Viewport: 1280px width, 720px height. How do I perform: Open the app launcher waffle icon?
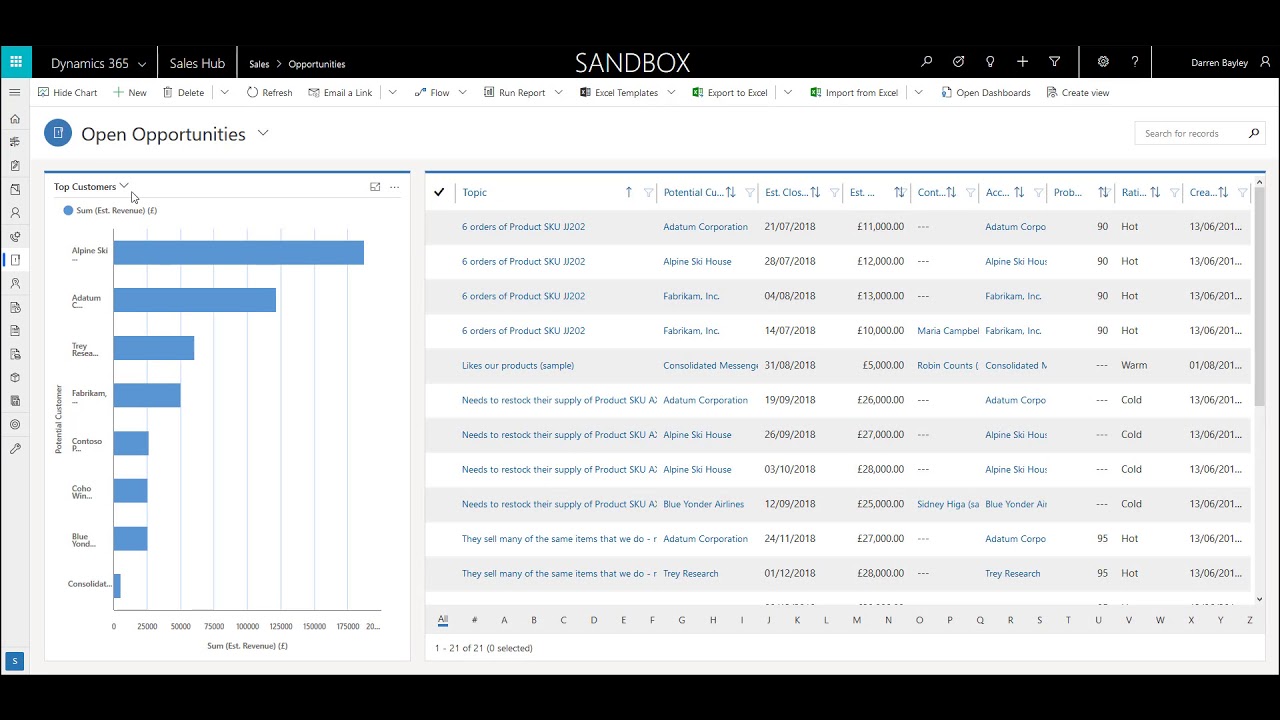tap(16, 62)
